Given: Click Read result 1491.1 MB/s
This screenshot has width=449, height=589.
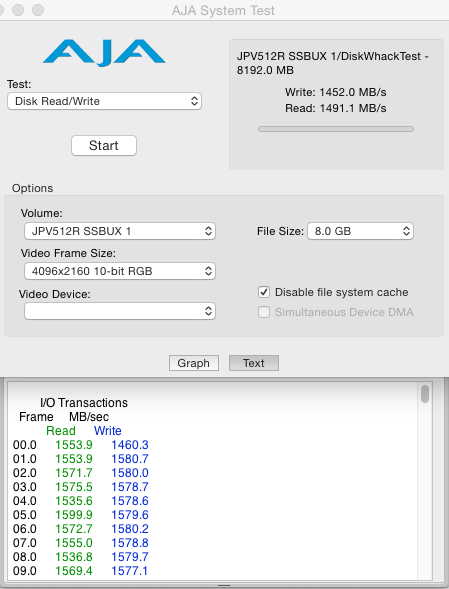Looking at the screenshot, I should (x=336, y=108).
